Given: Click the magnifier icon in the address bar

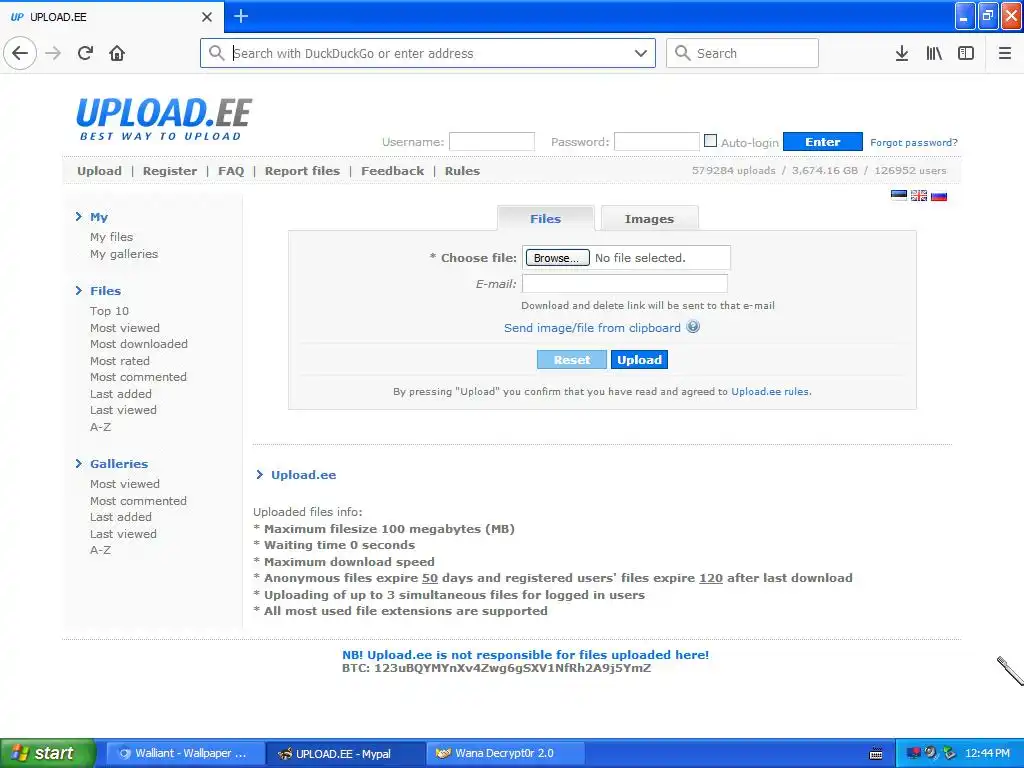Looking at the screenshot, I should (216, 53).
